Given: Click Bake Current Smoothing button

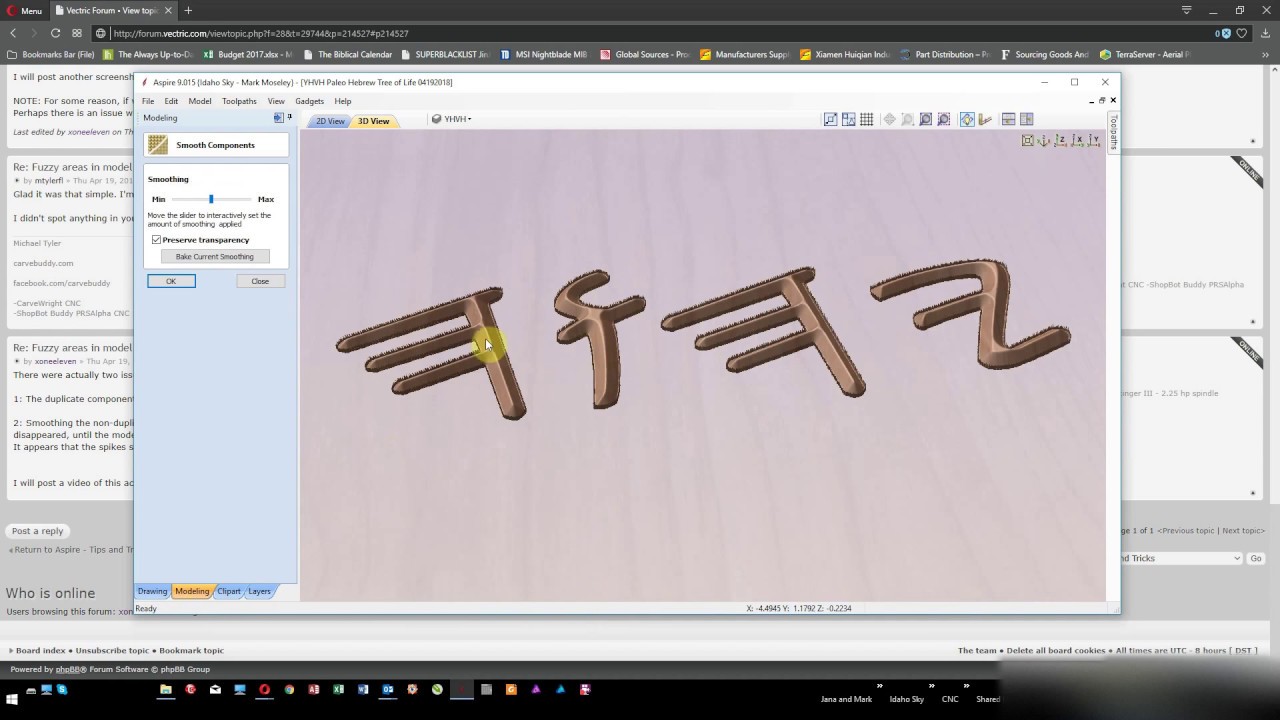Looking at the screenshot, I should pos(215,257).
